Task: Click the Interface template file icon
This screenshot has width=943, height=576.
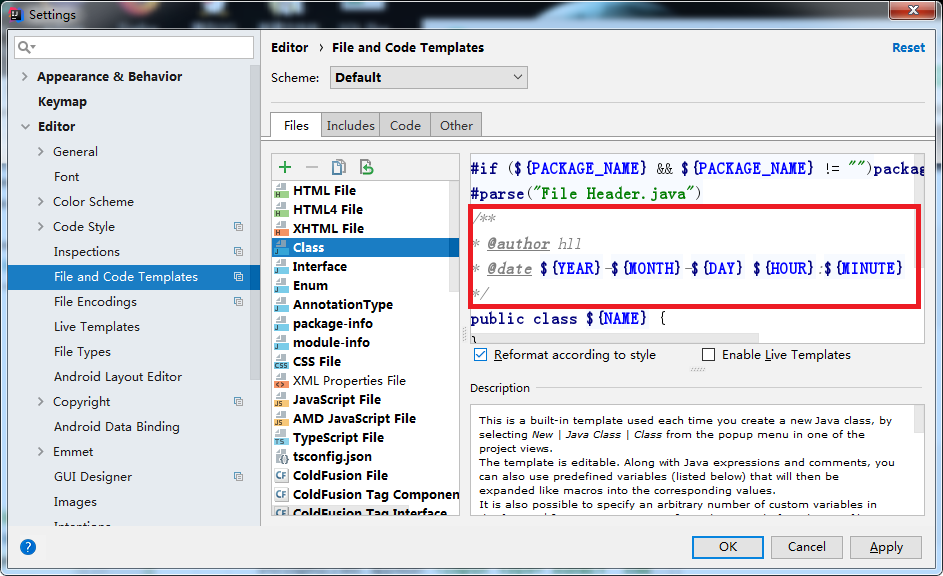Action: pos(281,266)
